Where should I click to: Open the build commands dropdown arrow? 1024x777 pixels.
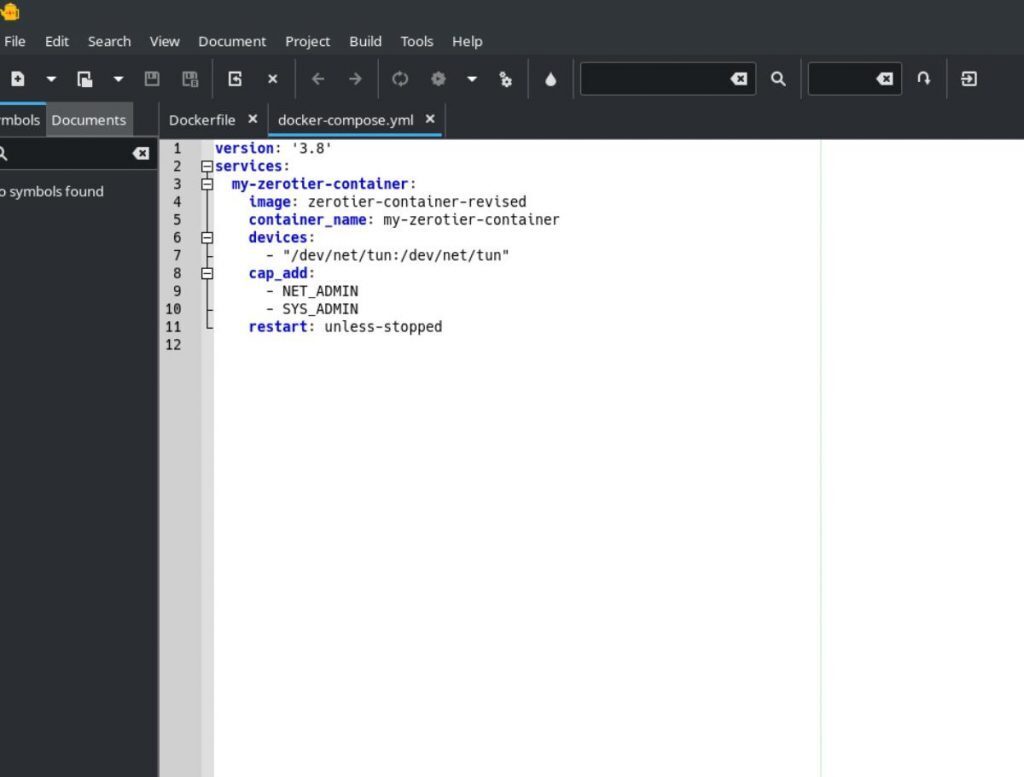point(471,78)
